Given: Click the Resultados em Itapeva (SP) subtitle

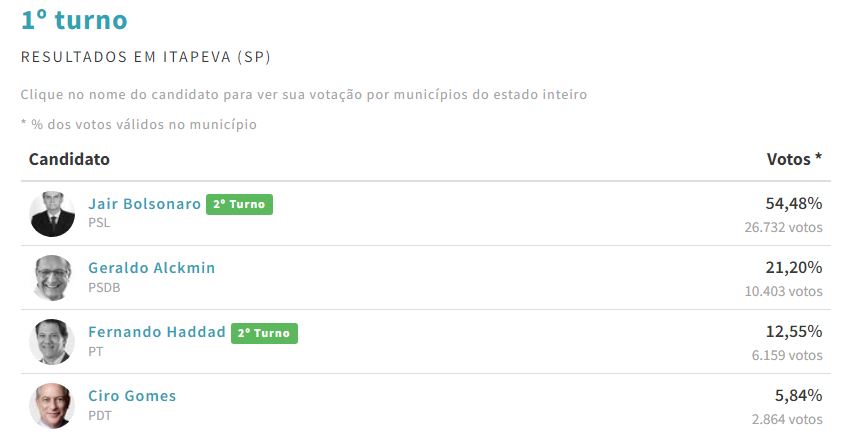Looking at the screenshot, I should [146, 57].
